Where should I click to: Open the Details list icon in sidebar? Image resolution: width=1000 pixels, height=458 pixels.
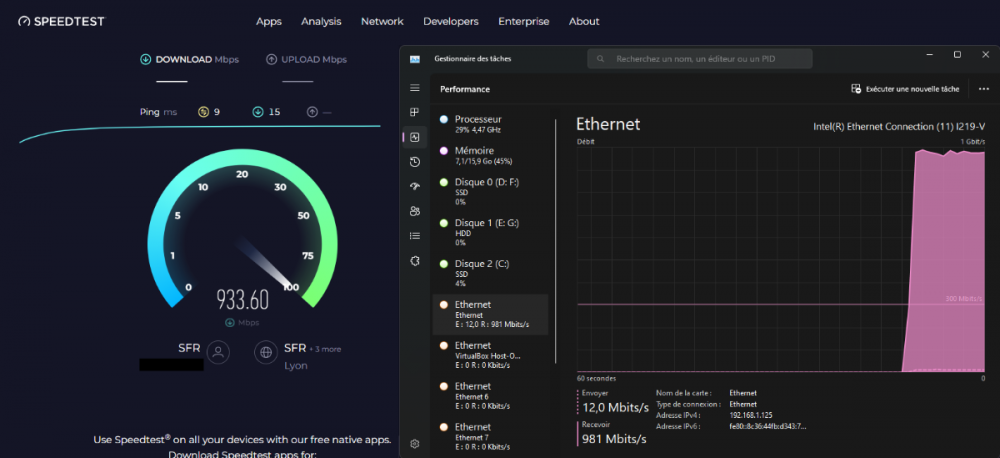[415, 236]
